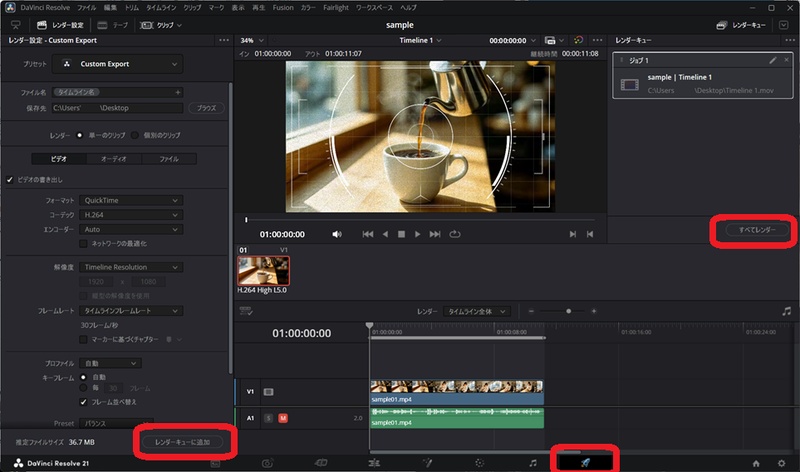Open the Color page icon
This screenshot has height=472, width=800.
[479, 463]
